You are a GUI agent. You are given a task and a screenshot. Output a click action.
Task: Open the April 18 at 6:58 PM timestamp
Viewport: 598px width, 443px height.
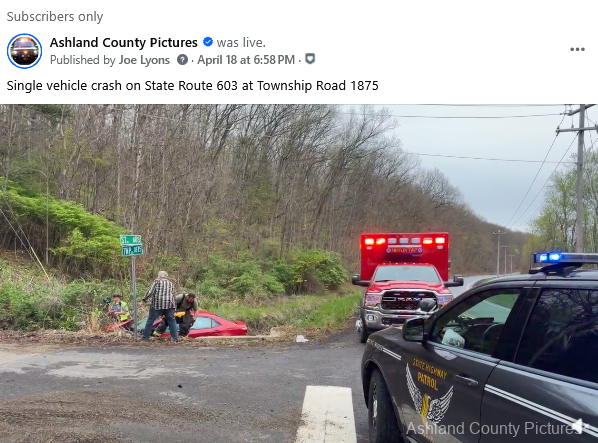point(246,60)
